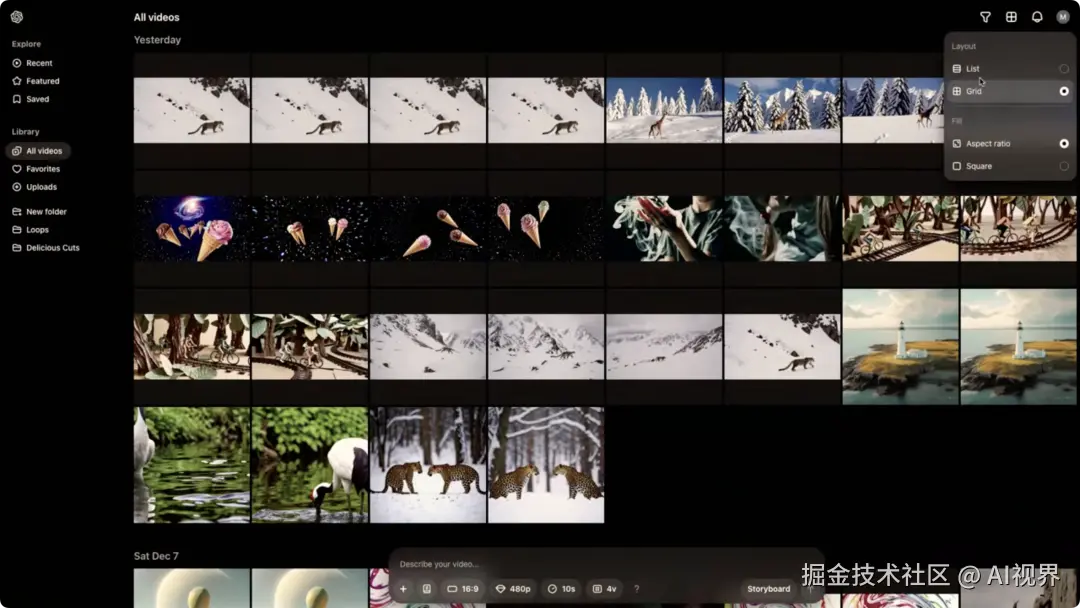Open the presets icon next to plus

426,589
